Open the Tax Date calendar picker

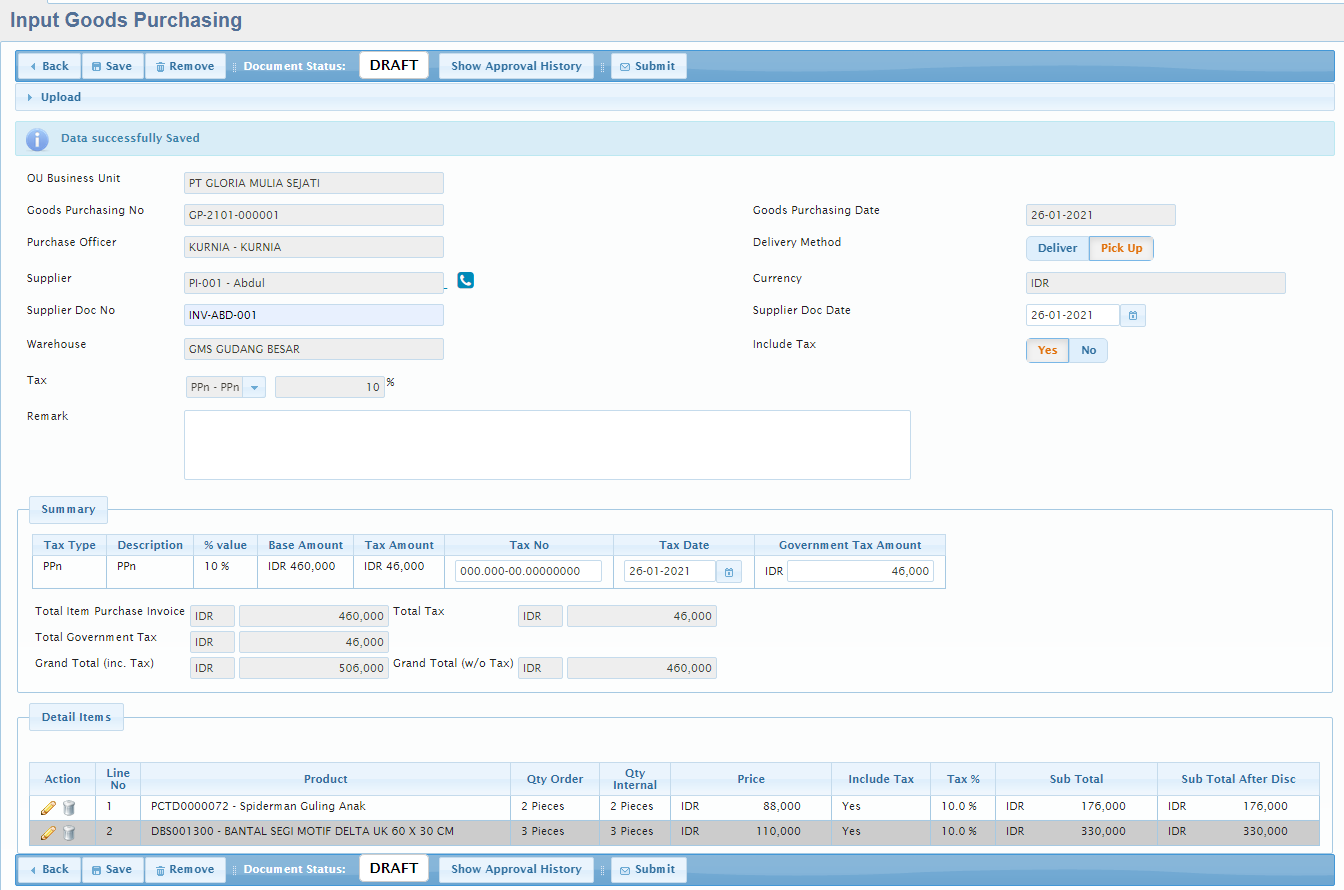click(x=729, y=572)
